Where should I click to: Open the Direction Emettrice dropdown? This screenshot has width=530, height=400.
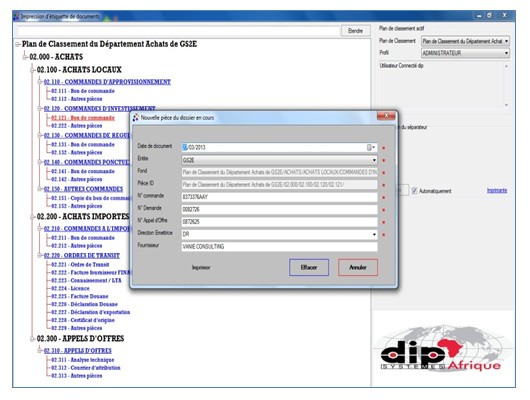374,234
